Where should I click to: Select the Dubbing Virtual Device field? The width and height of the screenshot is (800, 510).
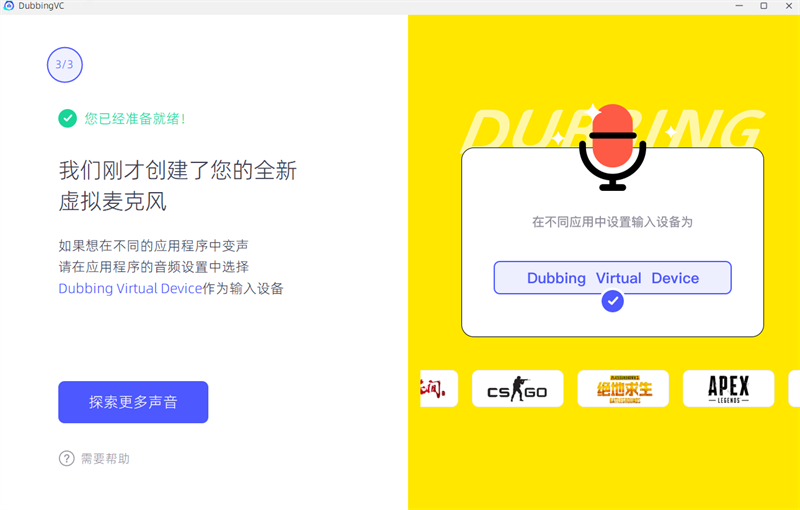pyautogui.click(x=612, y=278)
